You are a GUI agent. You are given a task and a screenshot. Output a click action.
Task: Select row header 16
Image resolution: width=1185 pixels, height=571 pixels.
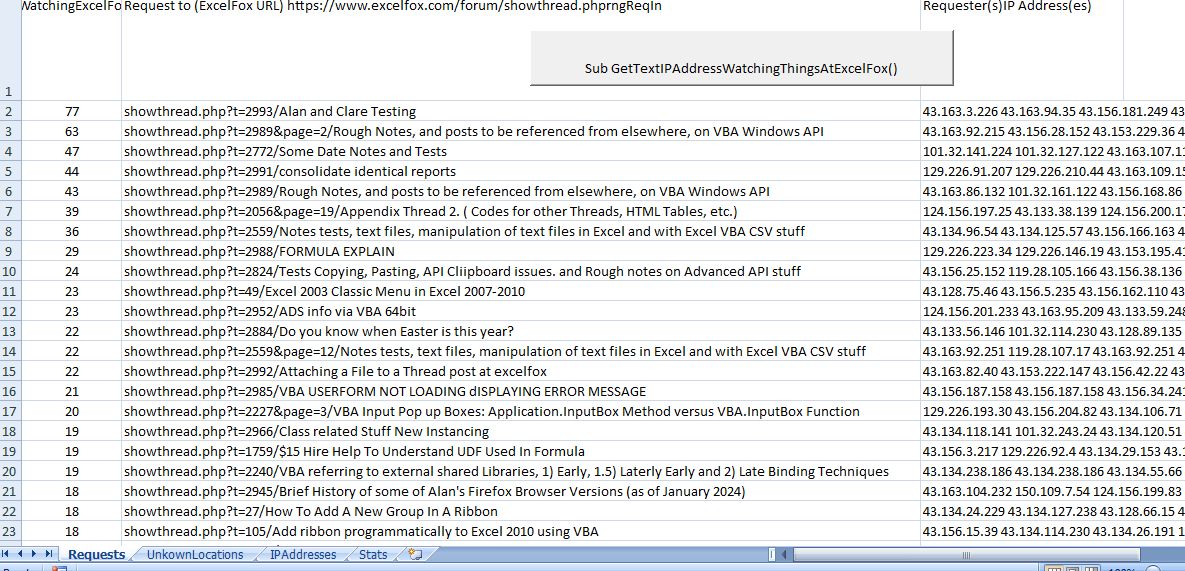point(10,391)
